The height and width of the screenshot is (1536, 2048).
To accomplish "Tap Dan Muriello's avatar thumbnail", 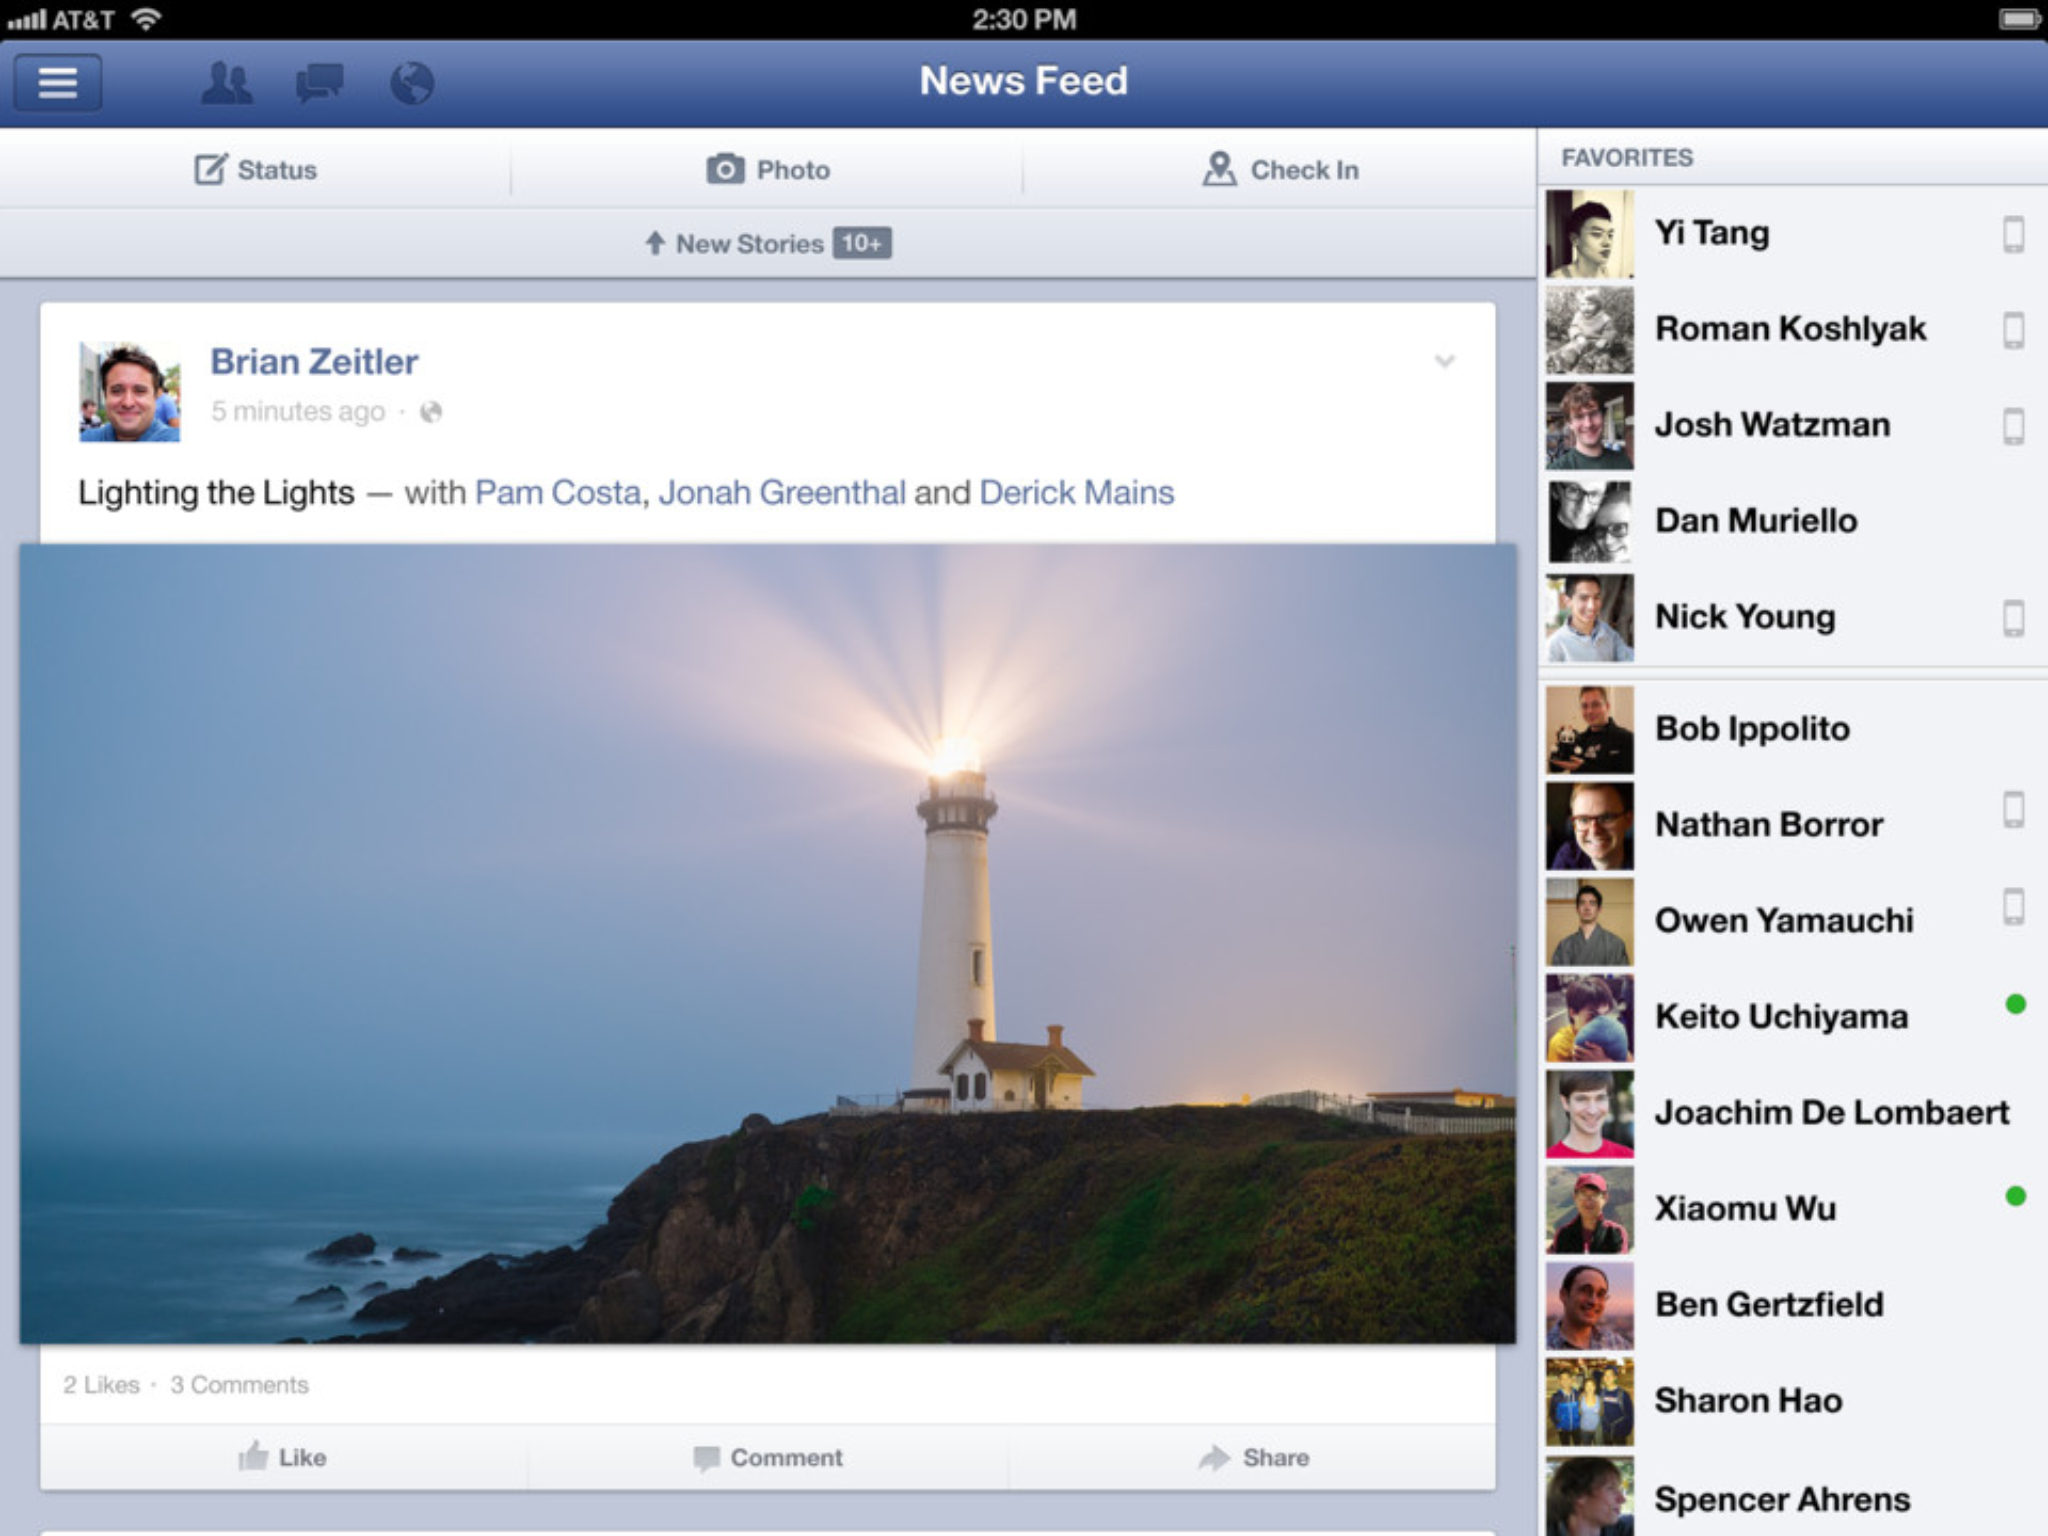I will tap(1590, 522).
